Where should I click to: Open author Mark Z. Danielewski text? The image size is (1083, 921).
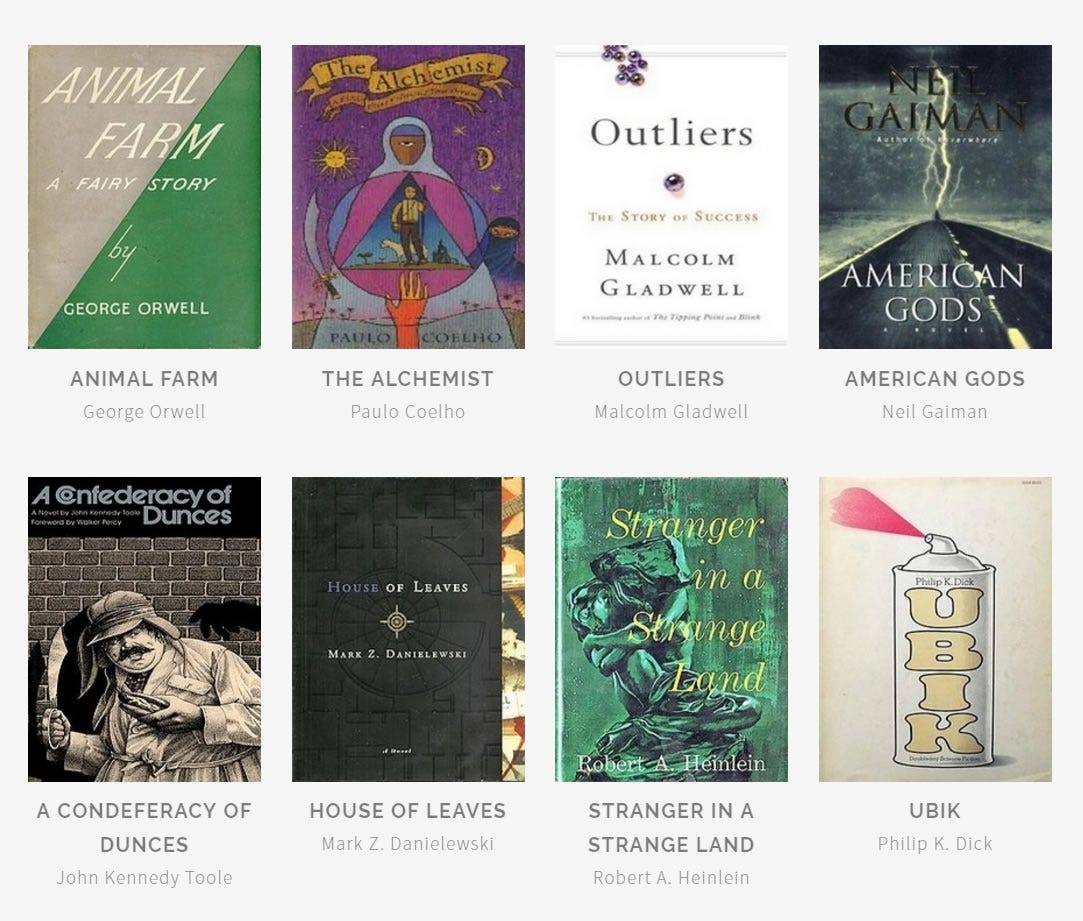[x=408, y=844]
